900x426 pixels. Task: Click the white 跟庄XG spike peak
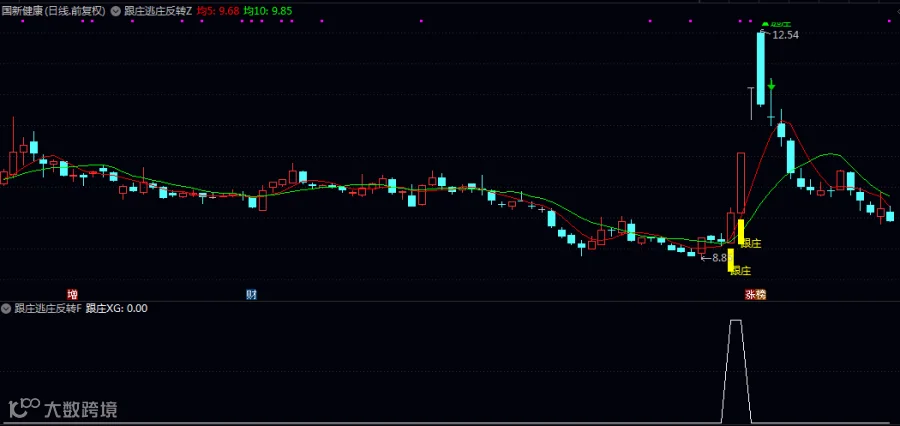(x=735, y=320)
